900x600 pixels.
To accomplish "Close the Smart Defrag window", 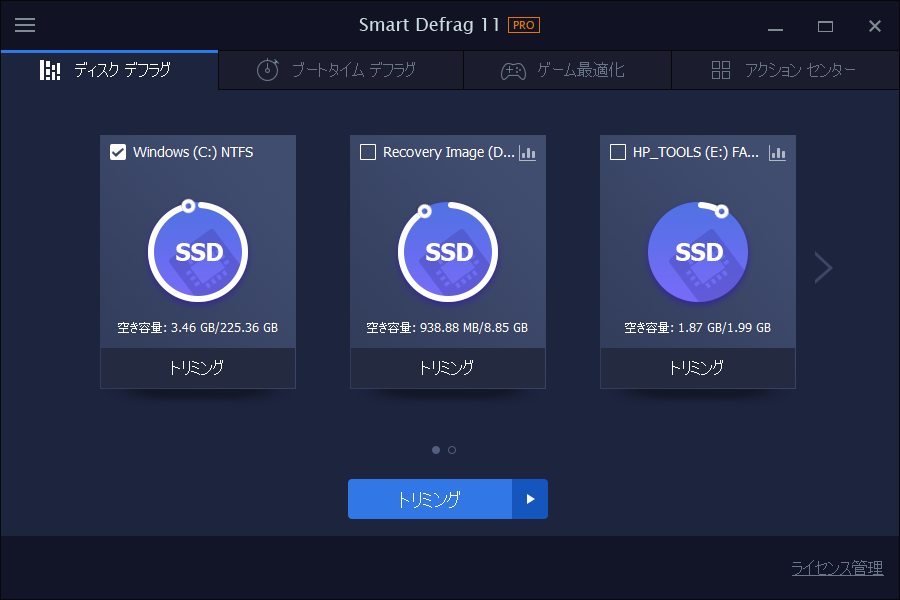I will pos(875,26).
